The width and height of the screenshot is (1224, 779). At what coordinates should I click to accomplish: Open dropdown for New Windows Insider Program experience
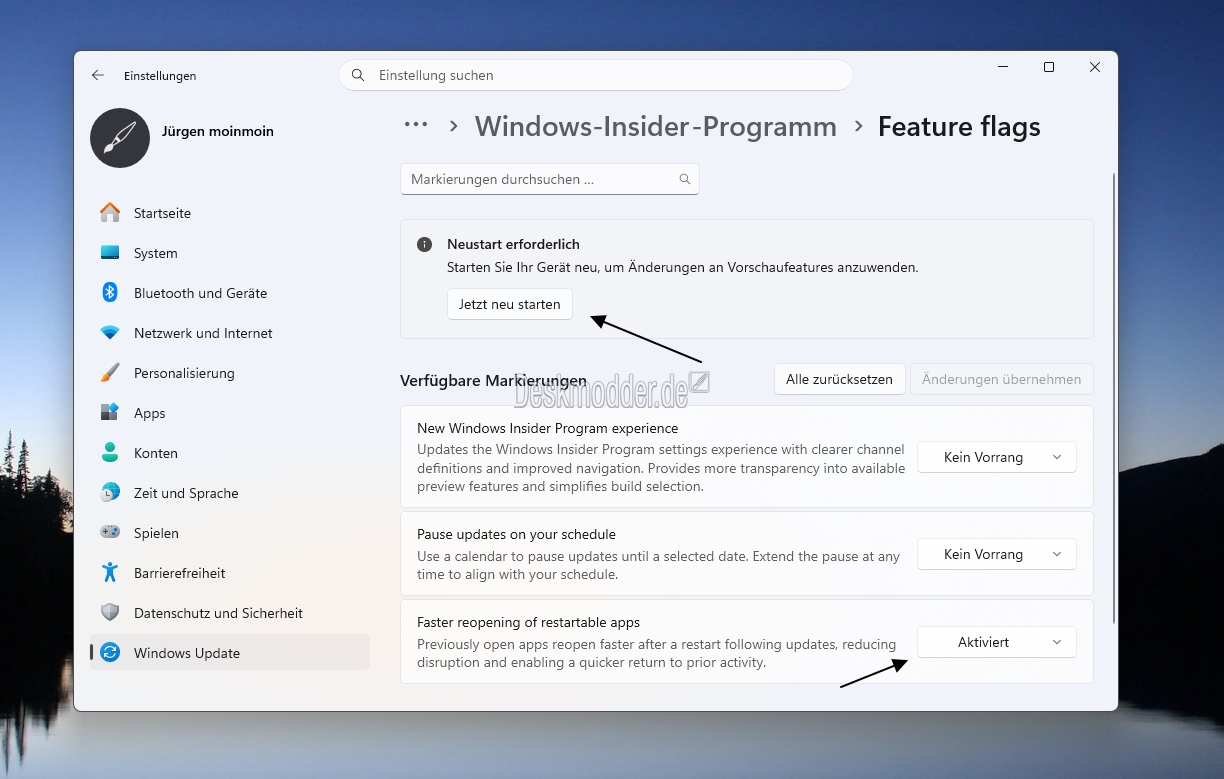(996, 457)
